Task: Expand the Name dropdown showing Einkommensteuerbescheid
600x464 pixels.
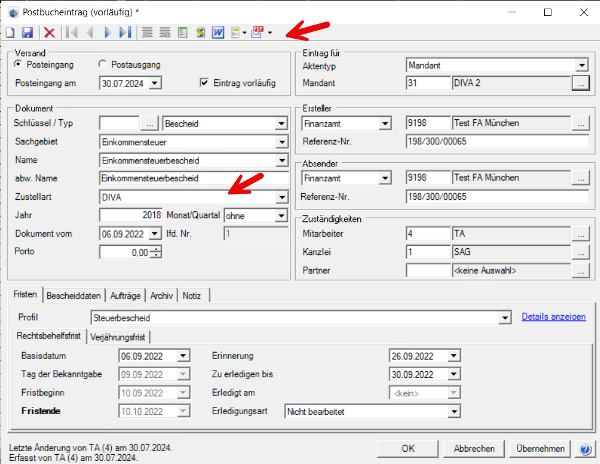Action: (x=281, y=160)
